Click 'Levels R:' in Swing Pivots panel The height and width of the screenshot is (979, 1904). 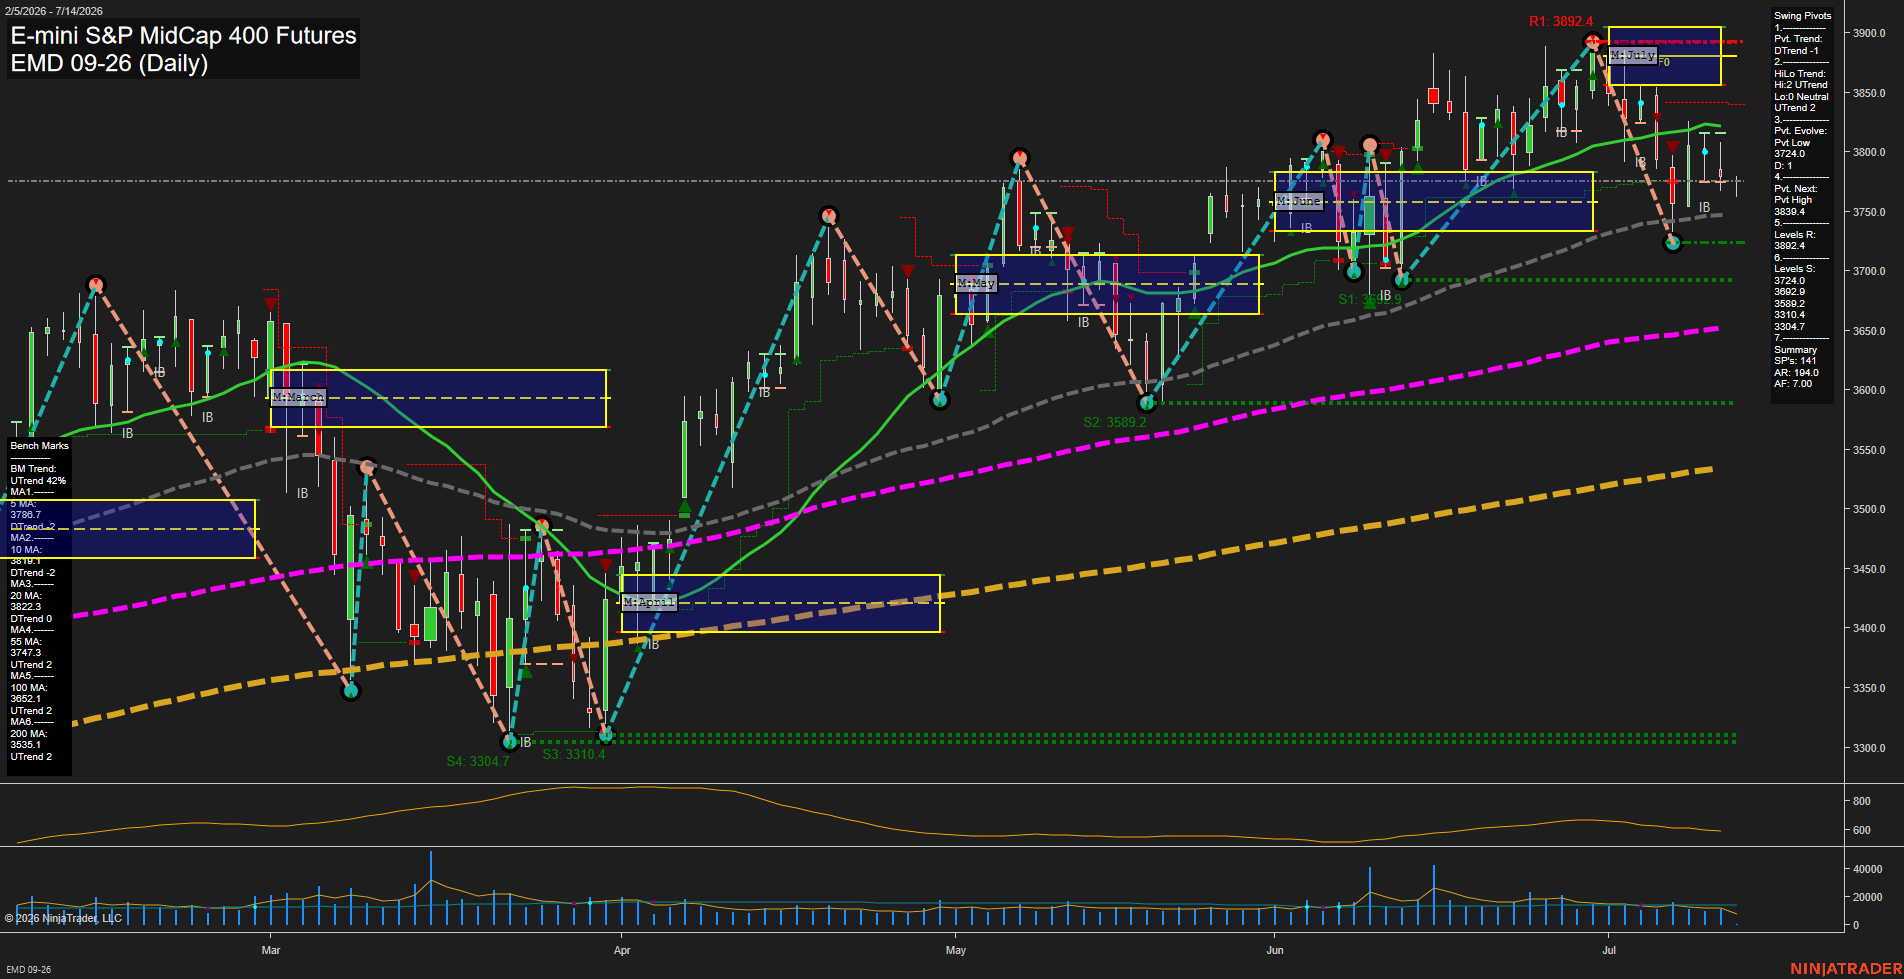tap(1795, 235)
